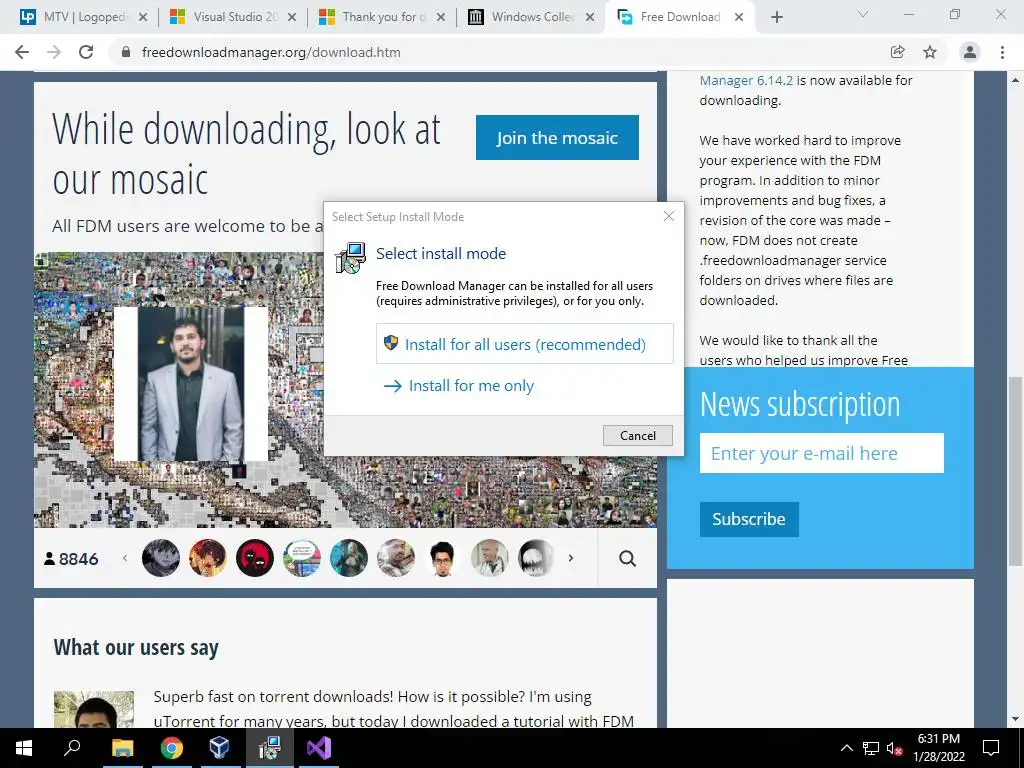The image size is (1024, 768).
Task: Click the mosaic search magnifier icon
Action: [x=627, y=558]
